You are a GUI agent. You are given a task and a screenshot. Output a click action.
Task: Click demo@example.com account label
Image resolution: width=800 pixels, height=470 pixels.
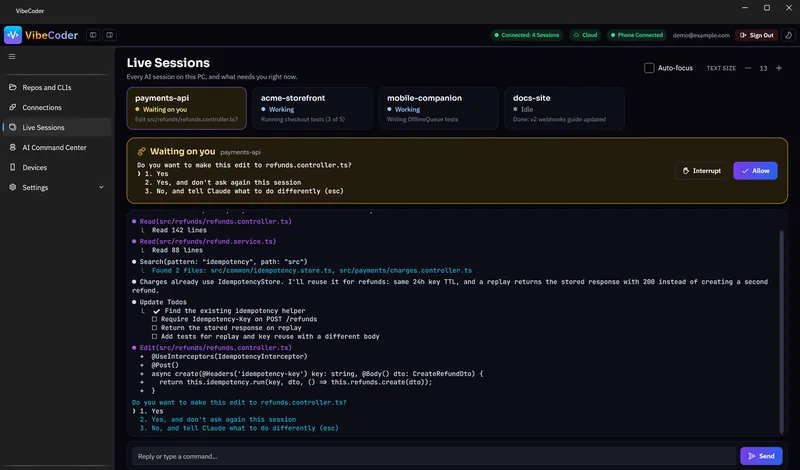click(x=701, y=35)
